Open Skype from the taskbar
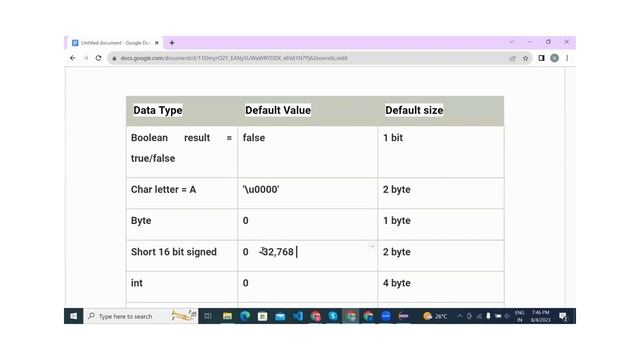Viewport: 640px width, 360px height. (333, 316)
